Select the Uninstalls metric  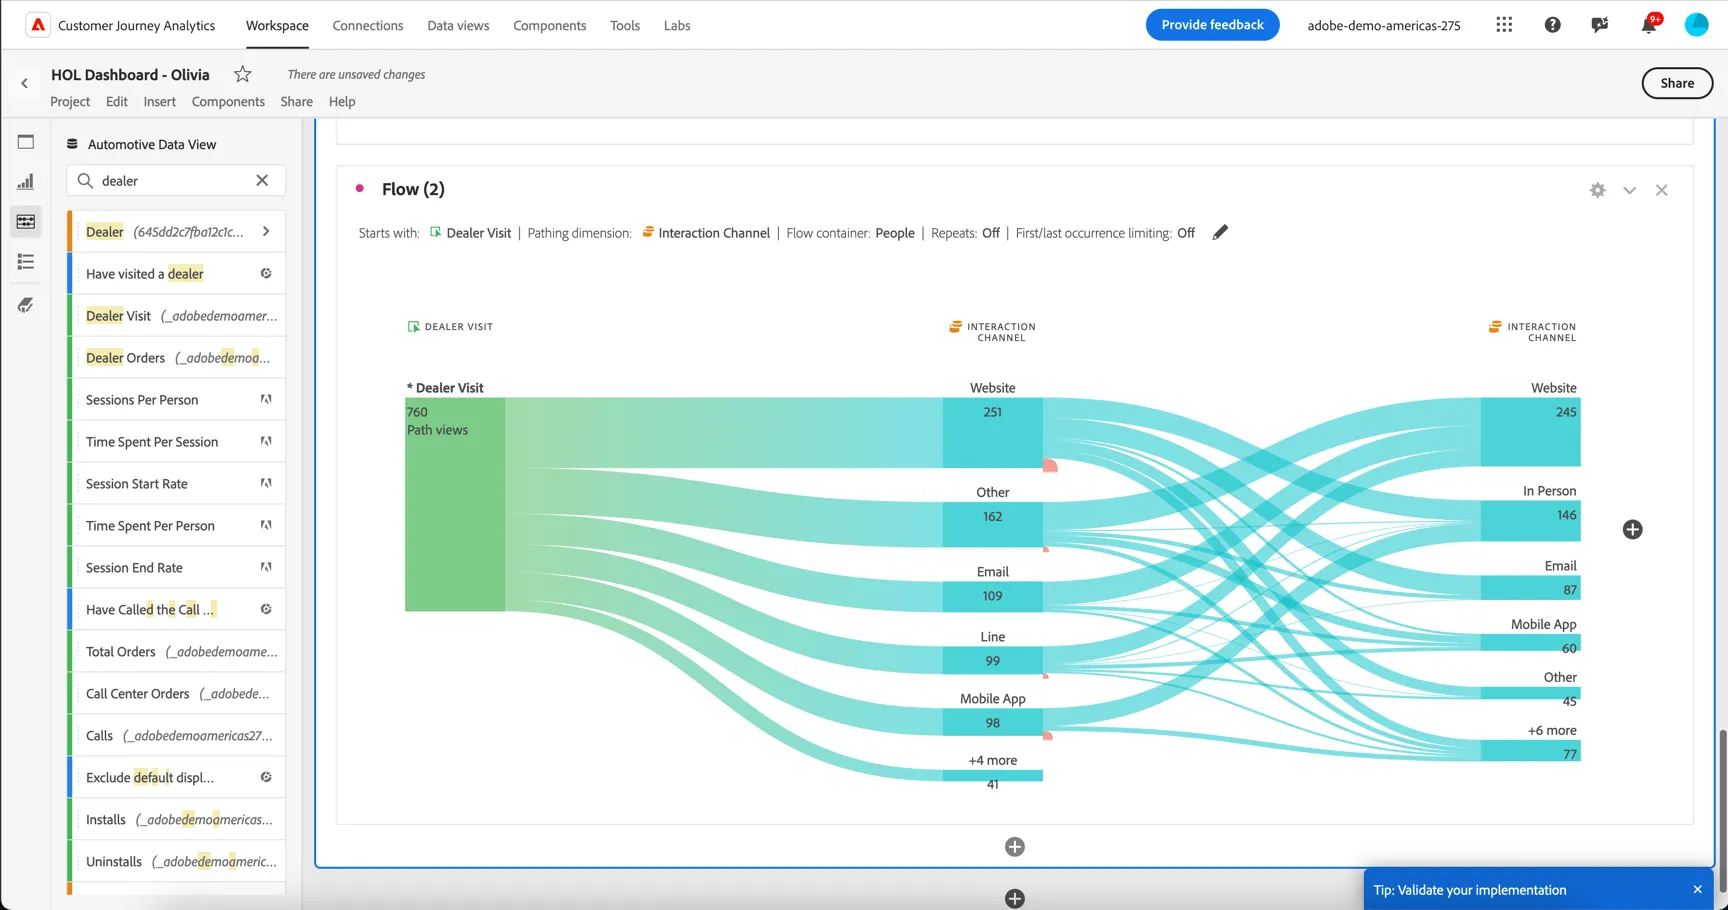(x=177, y=861)
